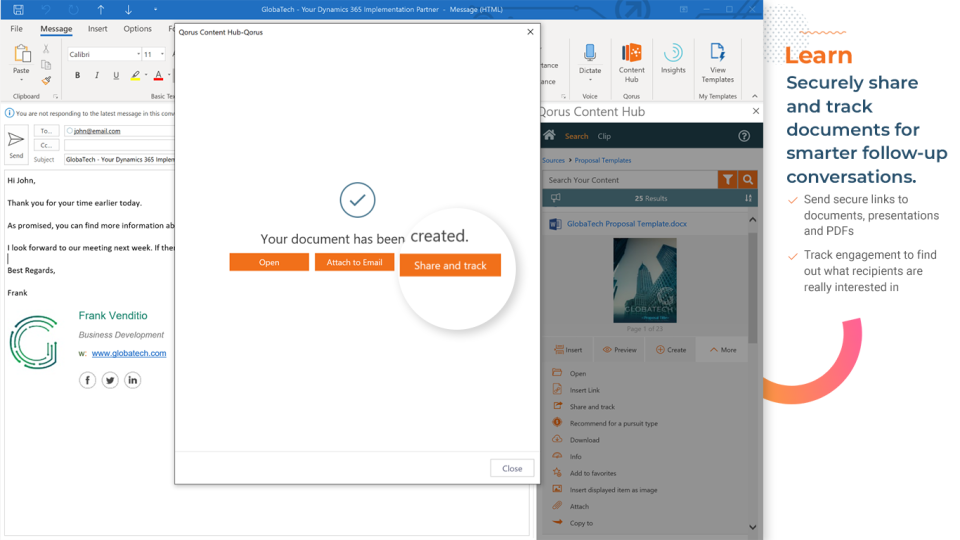Viewport: 960px width, 540px height.
Task: Click Insert in the document action bar
Action: (x=569, y=350)
